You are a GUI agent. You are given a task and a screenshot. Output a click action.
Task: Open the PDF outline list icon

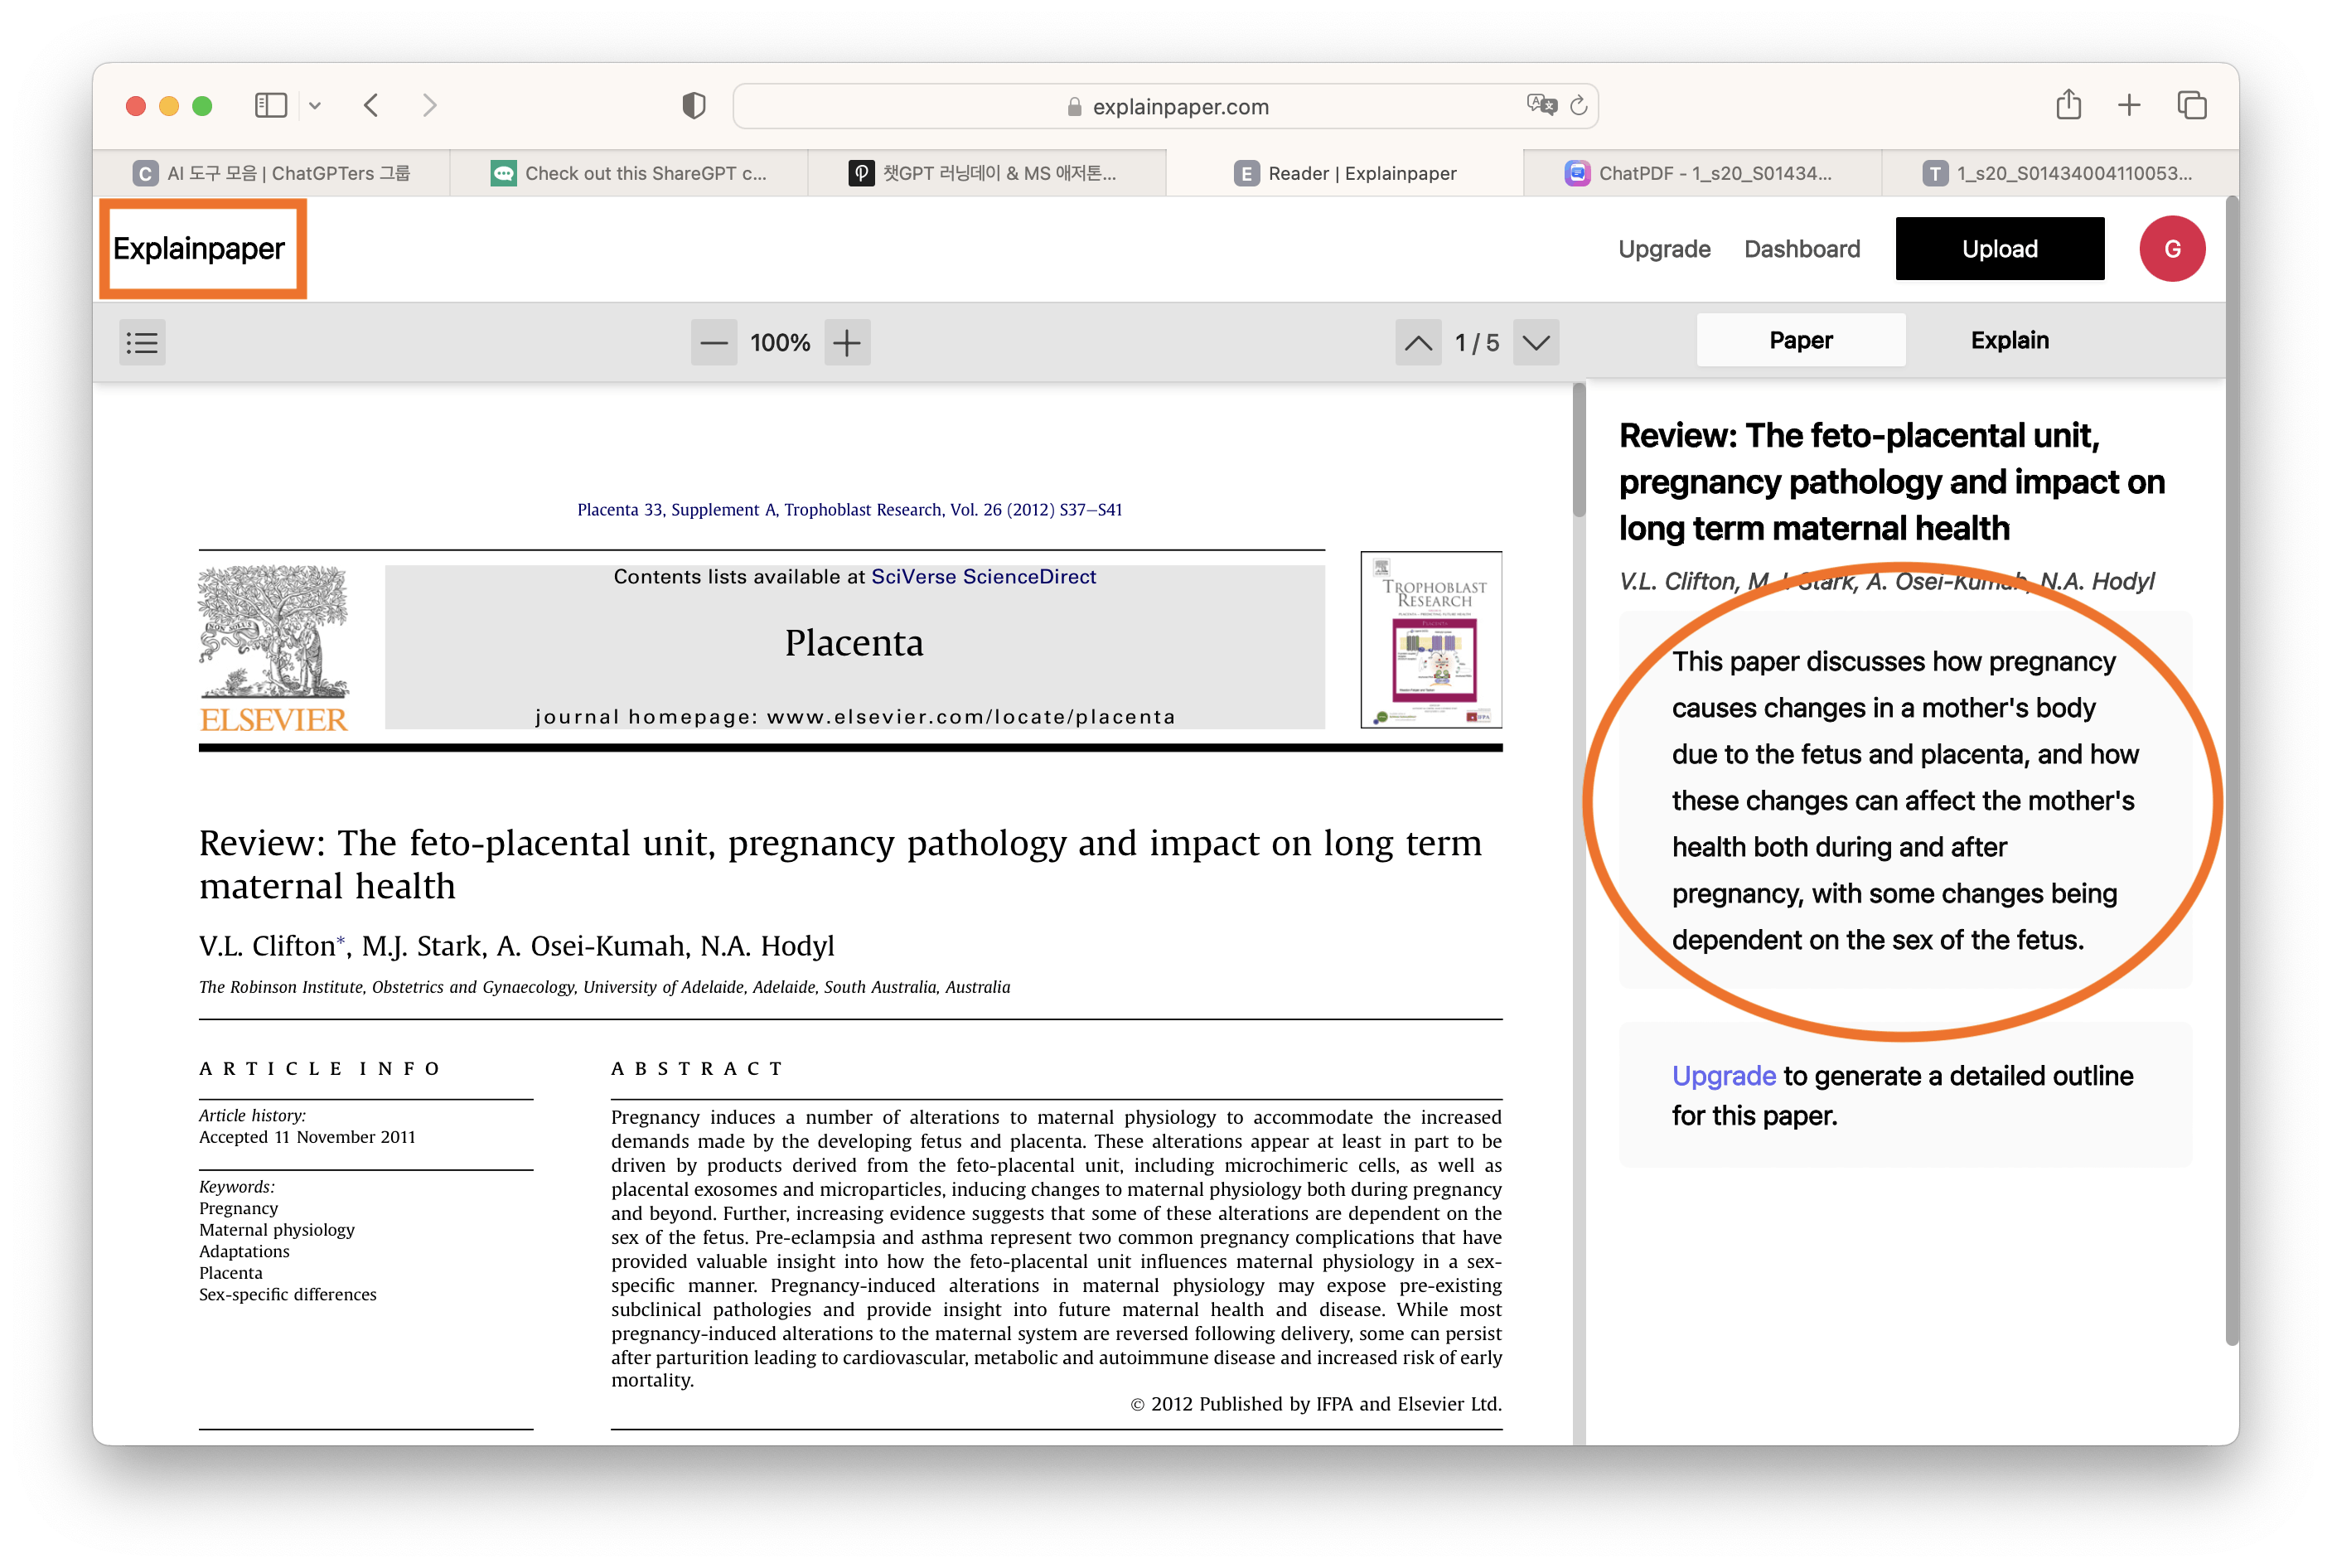142,343
